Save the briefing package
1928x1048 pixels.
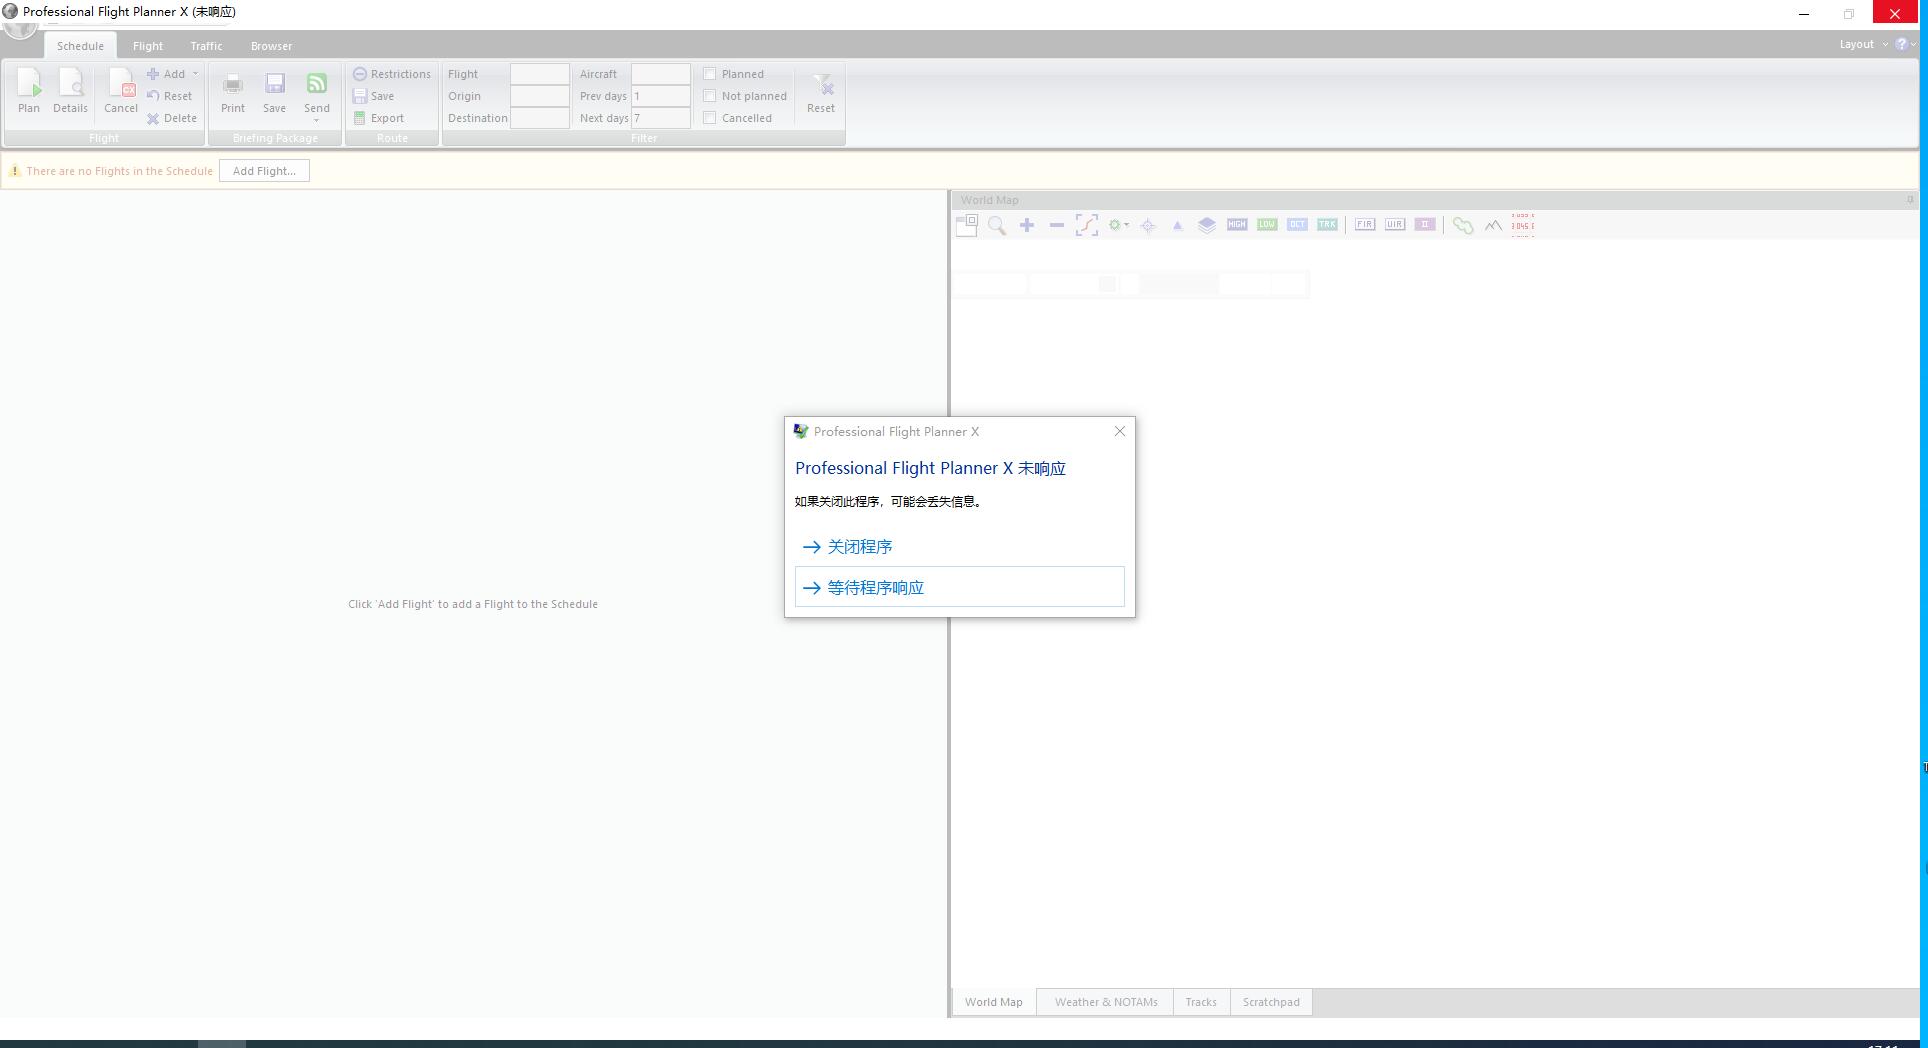[274, 92]
